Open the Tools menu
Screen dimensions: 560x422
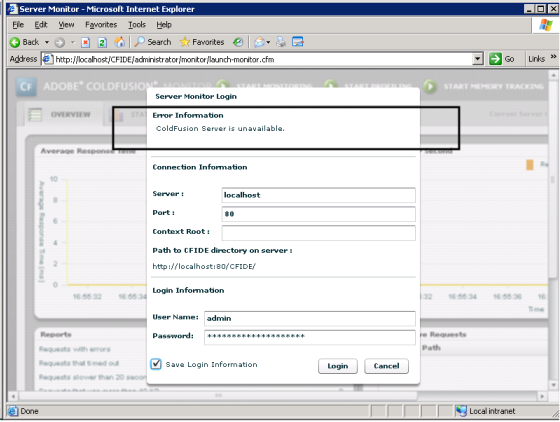tap(137, 25)
